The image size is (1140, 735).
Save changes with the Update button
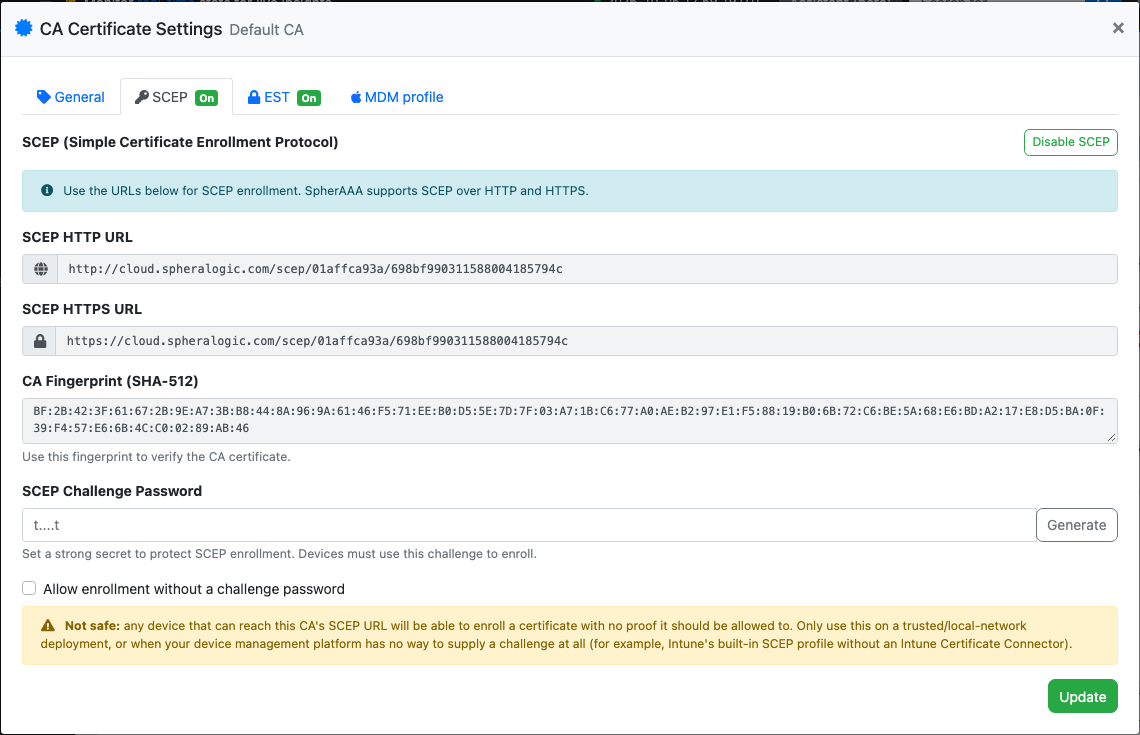pyautogui.click(x=1082, y=696)
